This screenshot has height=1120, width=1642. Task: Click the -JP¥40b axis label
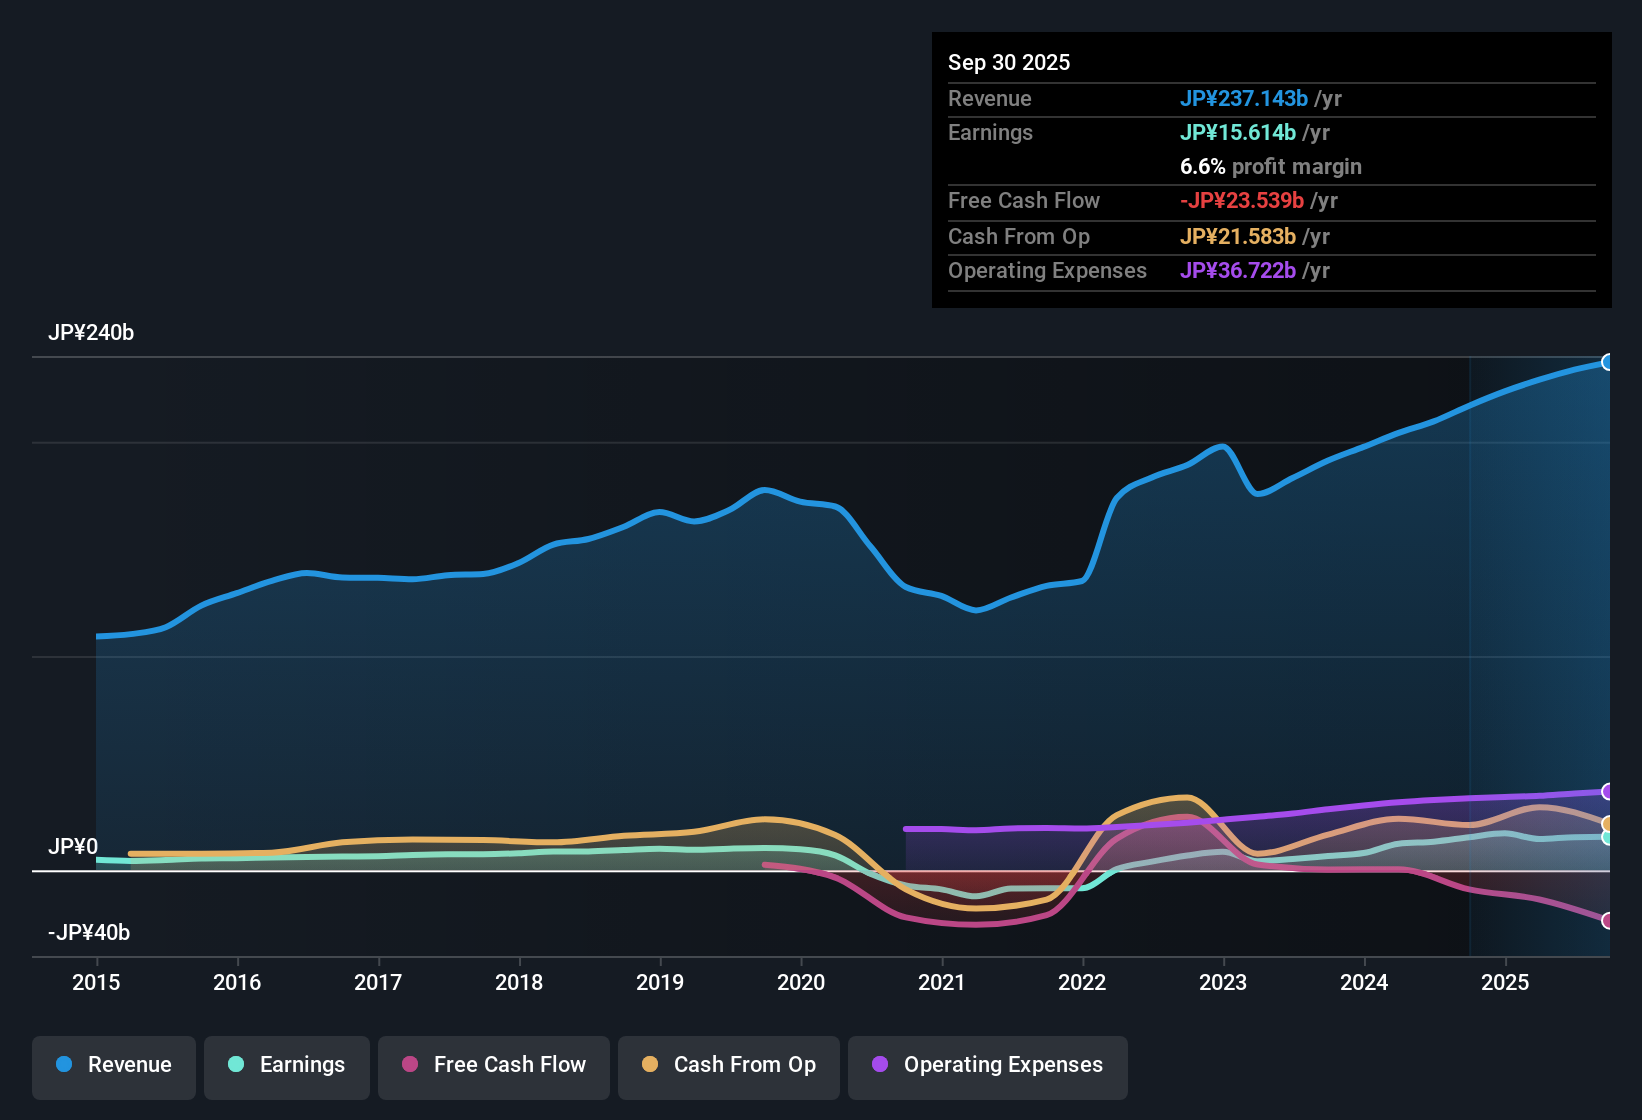pyautogui.click(x=87, y=932)
